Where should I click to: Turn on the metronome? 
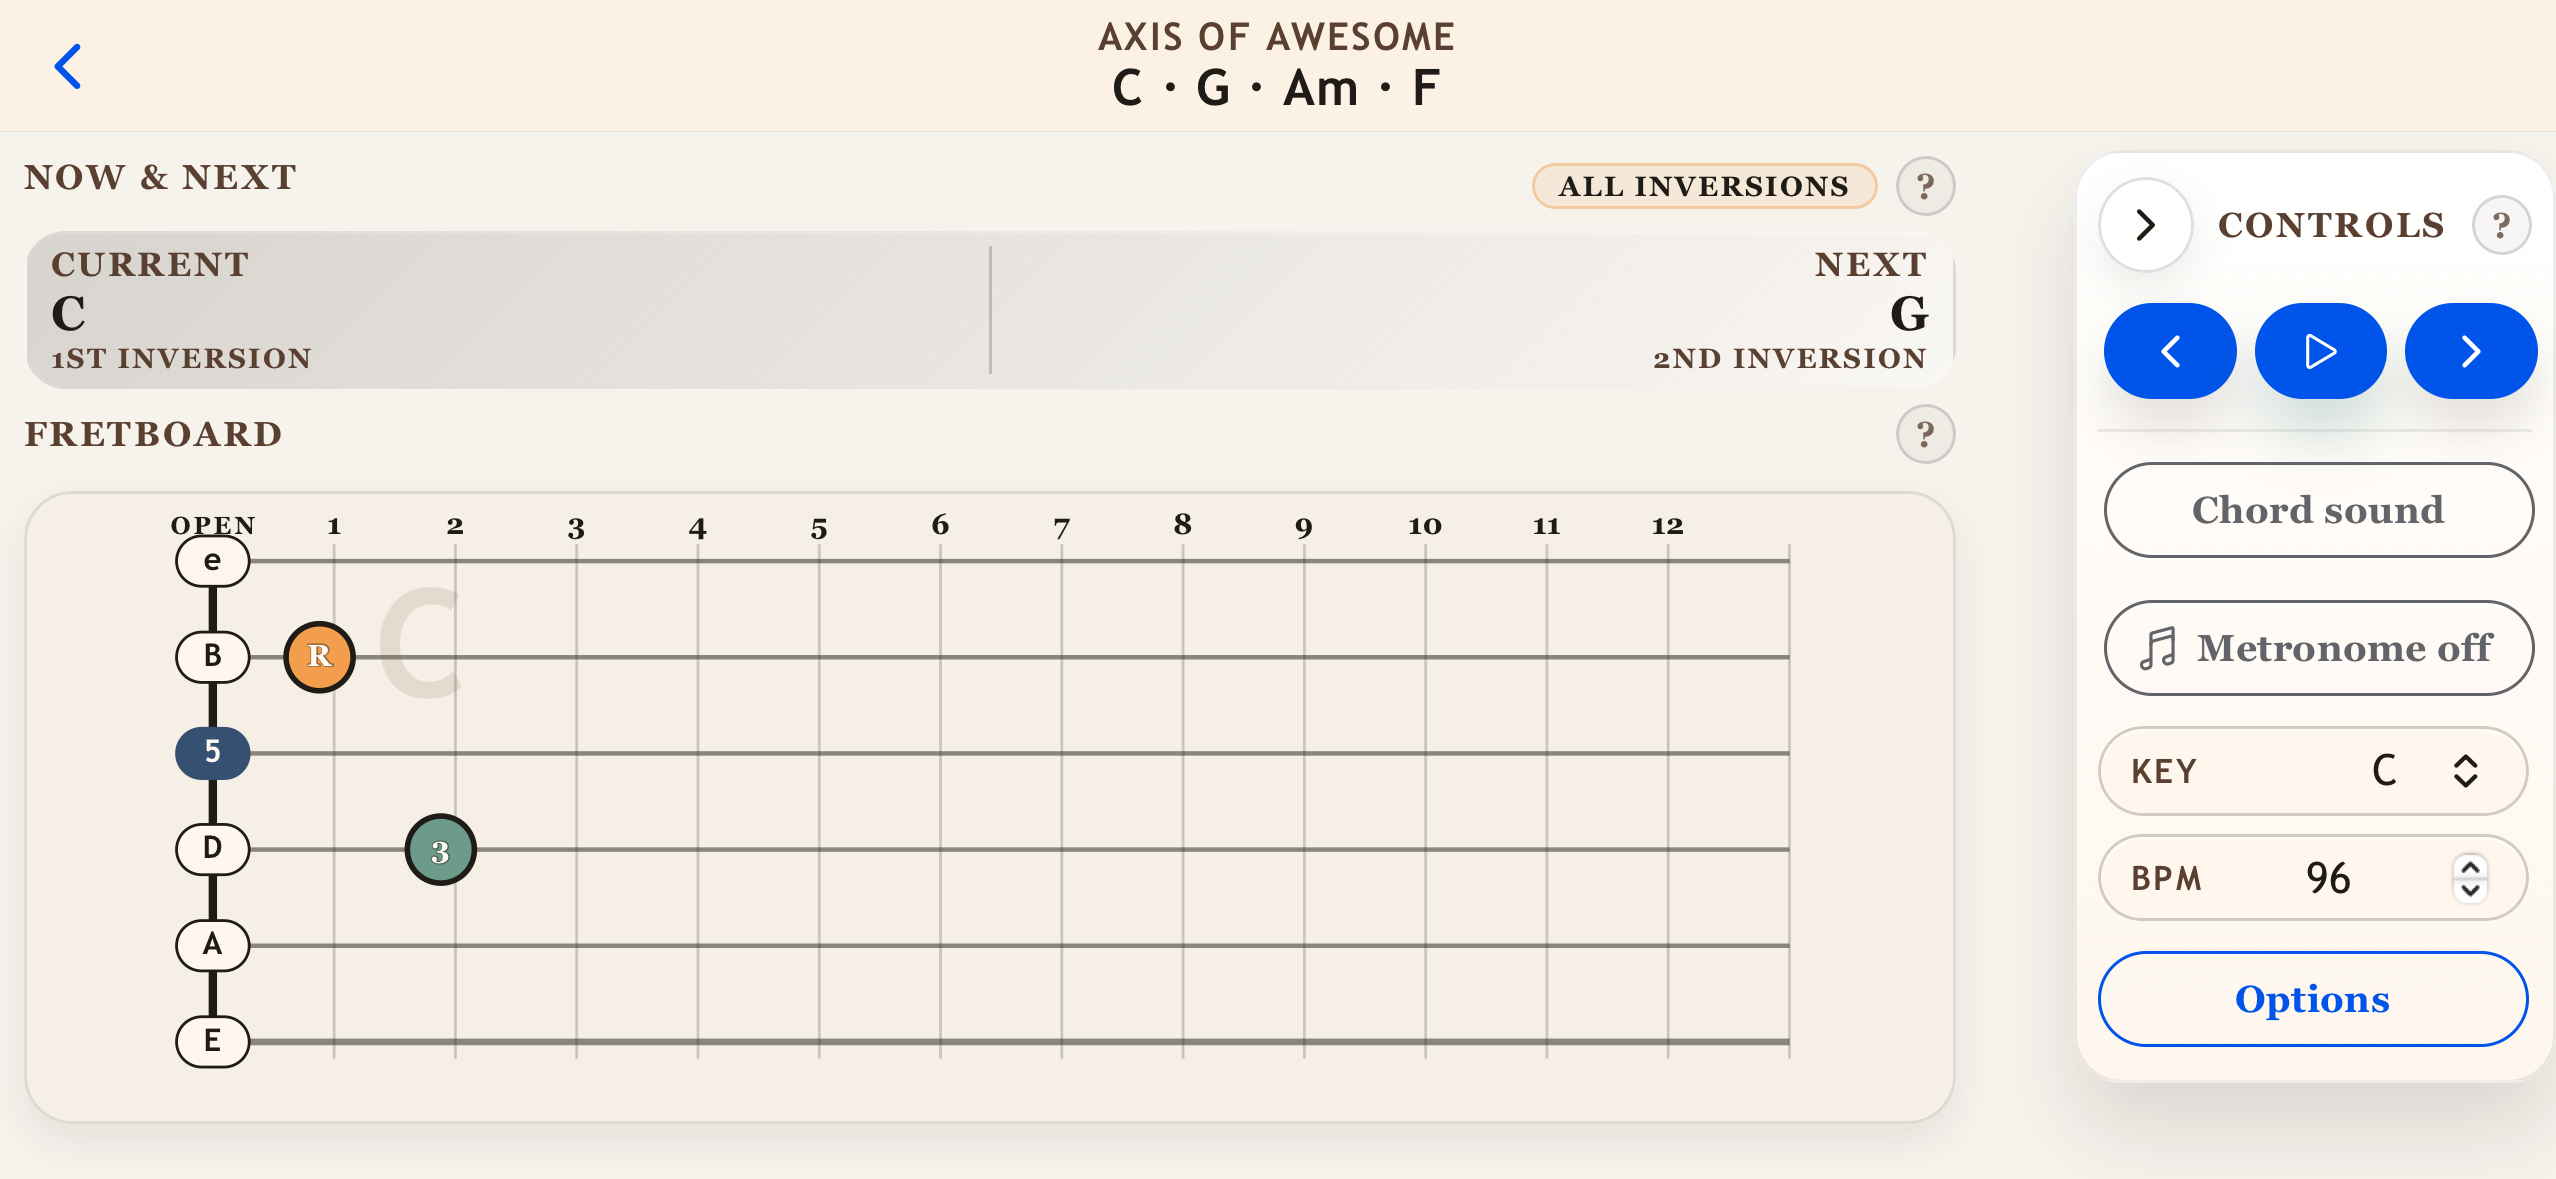point(2318,648)
